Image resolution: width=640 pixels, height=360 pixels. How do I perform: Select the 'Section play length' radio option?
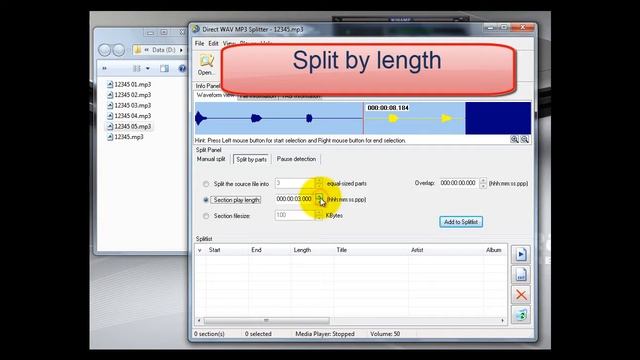[206, 200]
